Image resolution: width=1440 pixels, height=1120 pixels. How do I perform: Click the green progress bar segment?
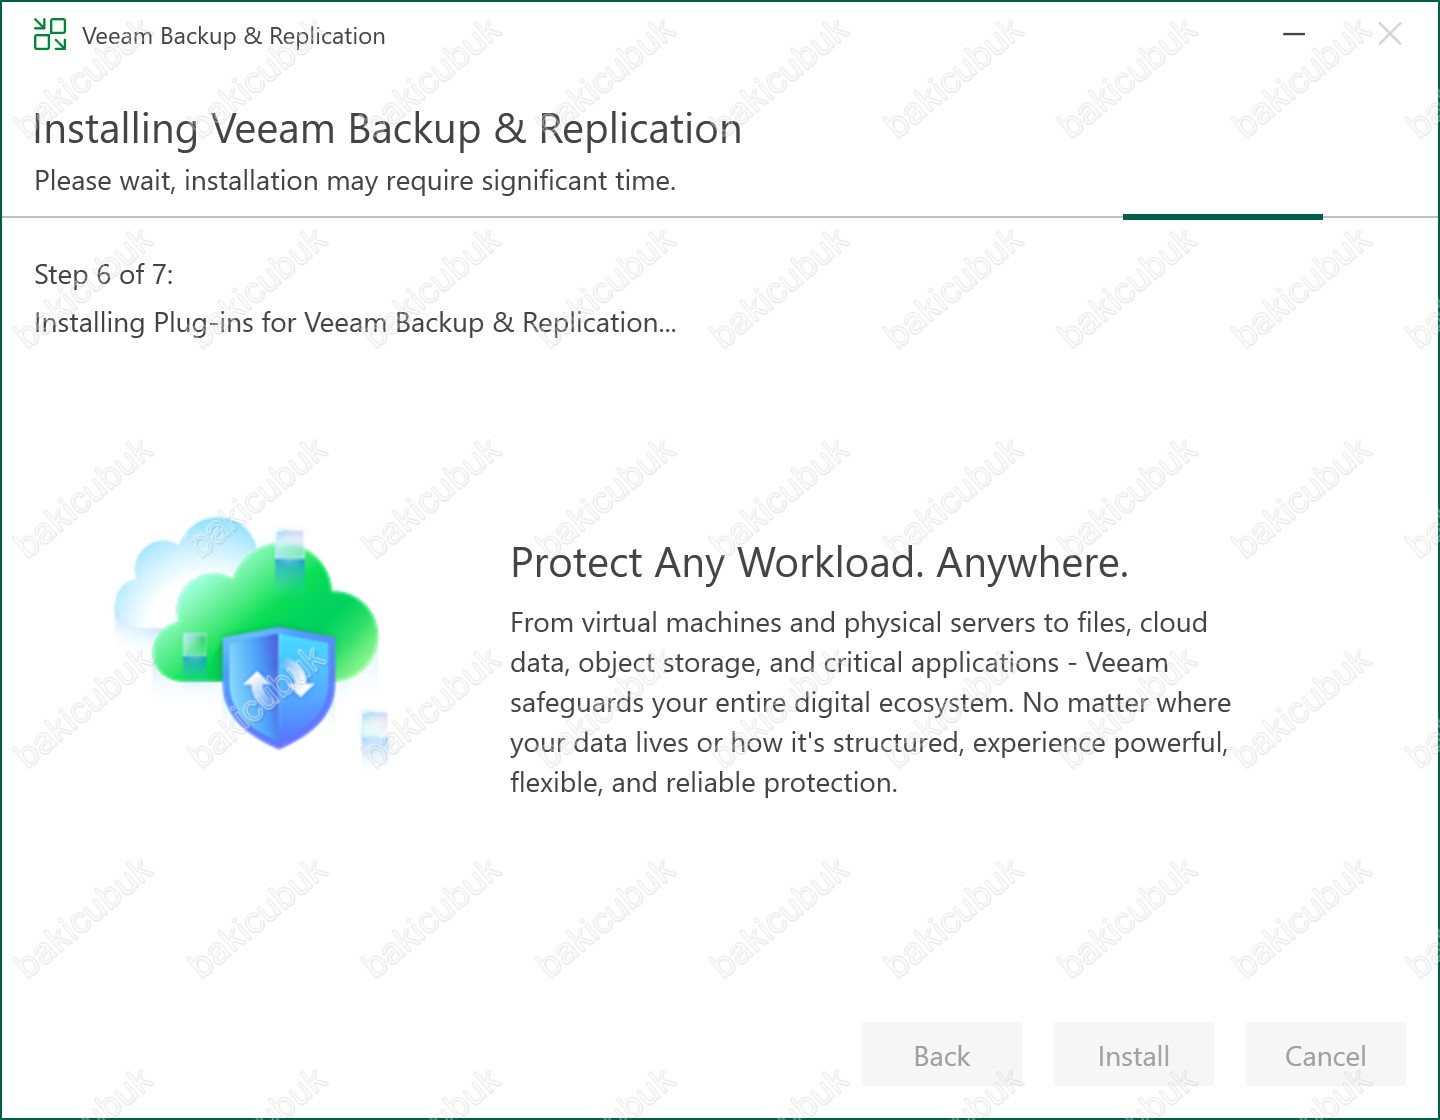pos(1222,216)
